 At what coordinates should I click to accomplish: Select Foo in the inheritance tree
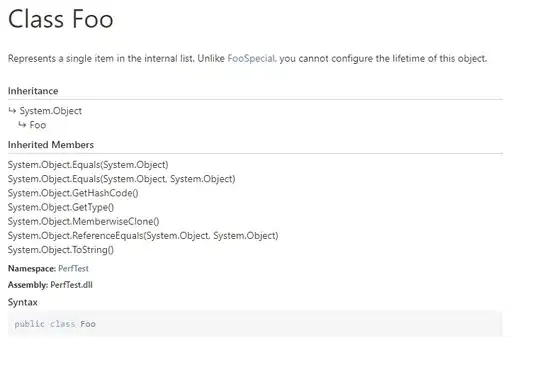tap(38, 125)
